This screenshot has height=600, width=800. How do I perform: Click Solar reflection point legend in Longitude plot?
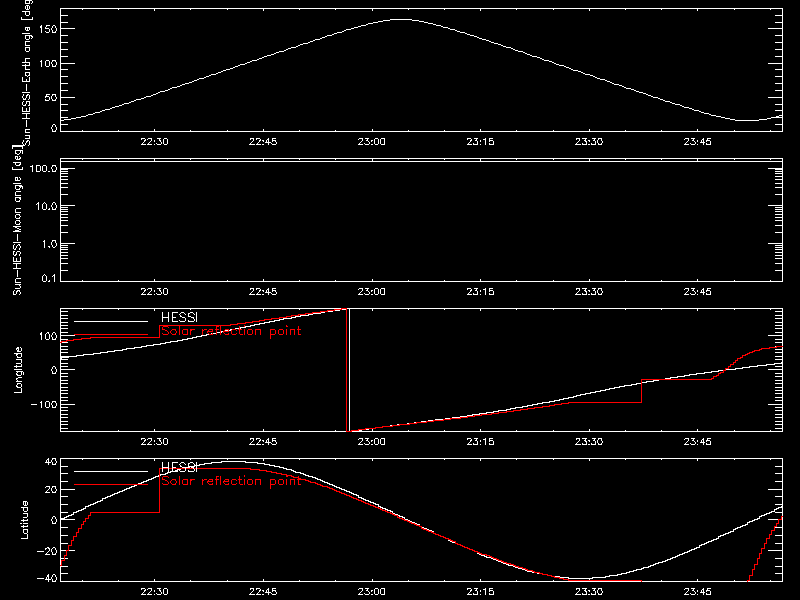(231, 331)
